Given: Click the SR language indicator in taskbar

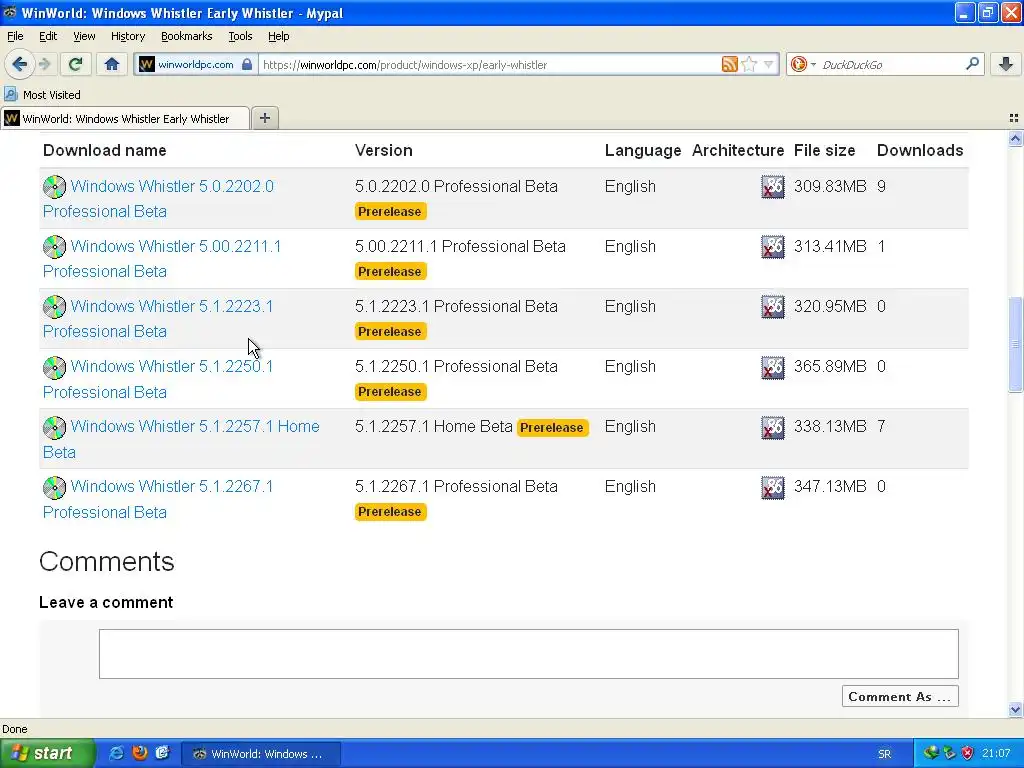Looking at the screenshot, I should click(884, 754).
